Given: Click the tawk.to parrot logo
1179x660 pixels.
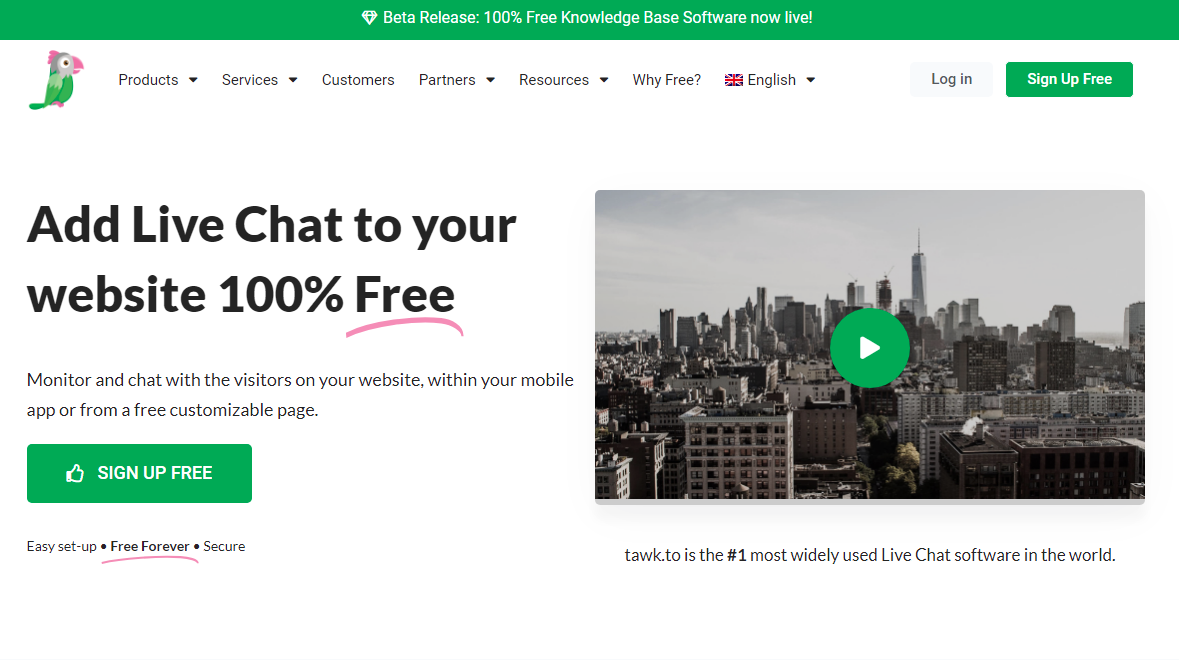Looking at the screenshot, I should pos(56,80).
